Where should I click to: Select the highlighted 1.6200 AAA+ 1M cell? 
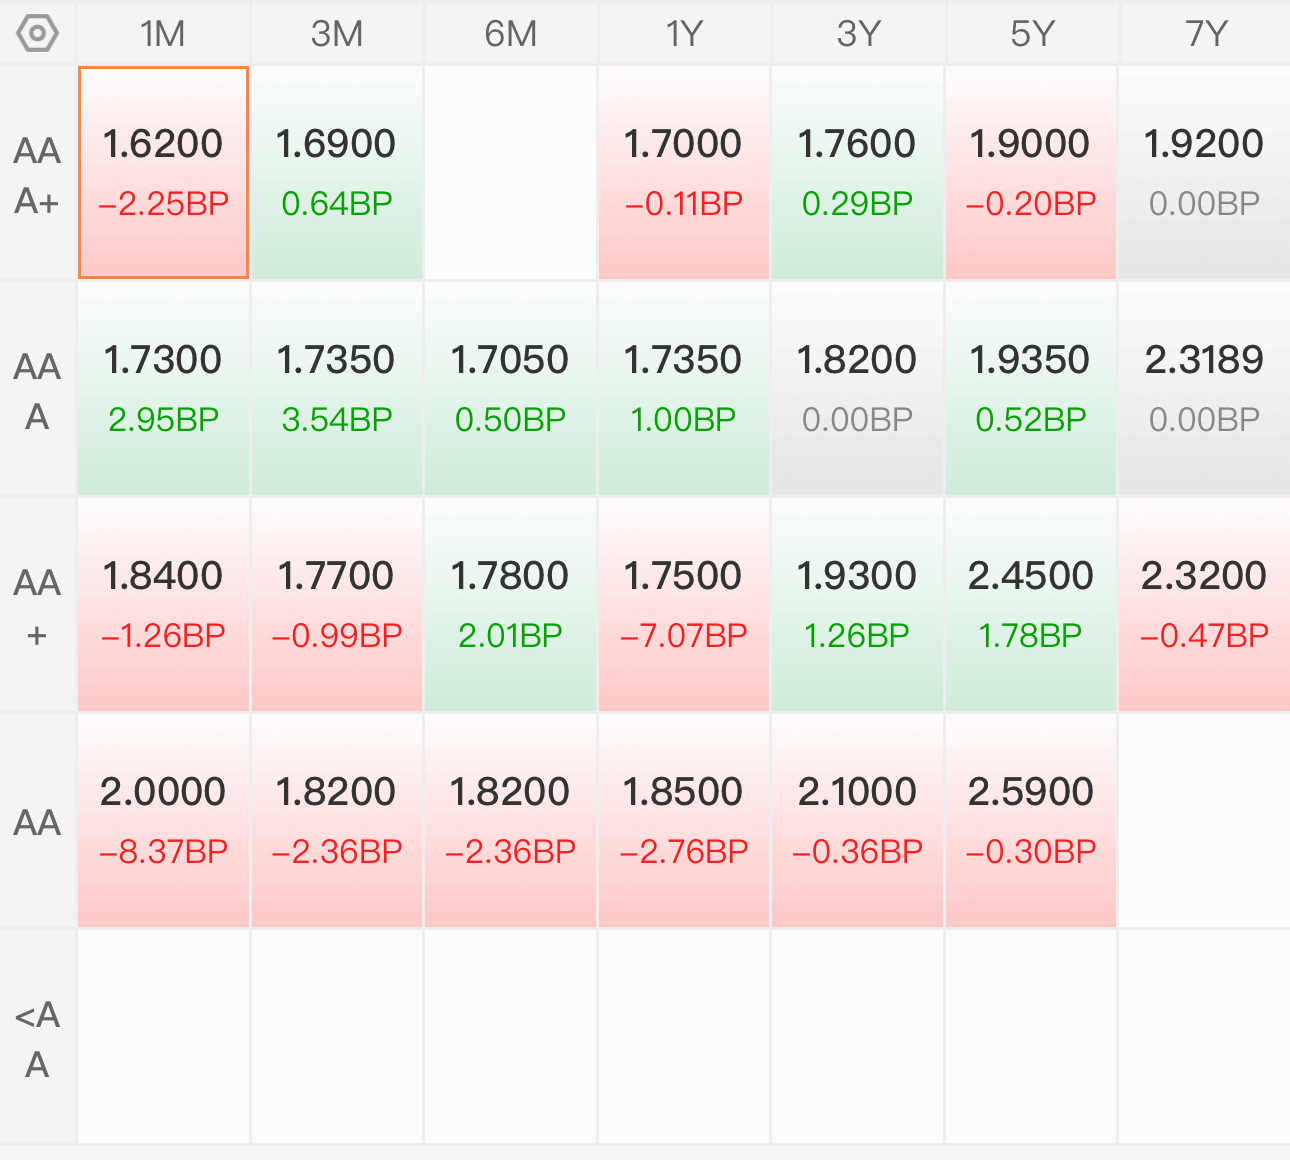(163, 173)
